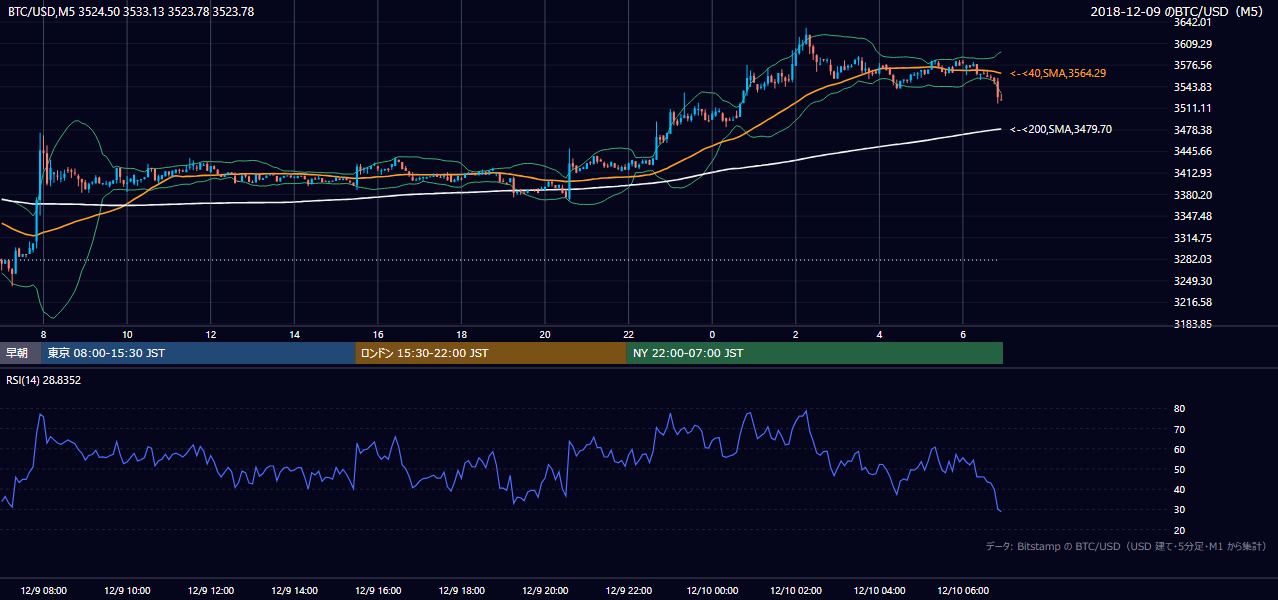1278x600 pixels.
Task: Click the ロンドン 15:30-22:00 JST session bar
Action: pyautogui.click(x=491, y=353)
